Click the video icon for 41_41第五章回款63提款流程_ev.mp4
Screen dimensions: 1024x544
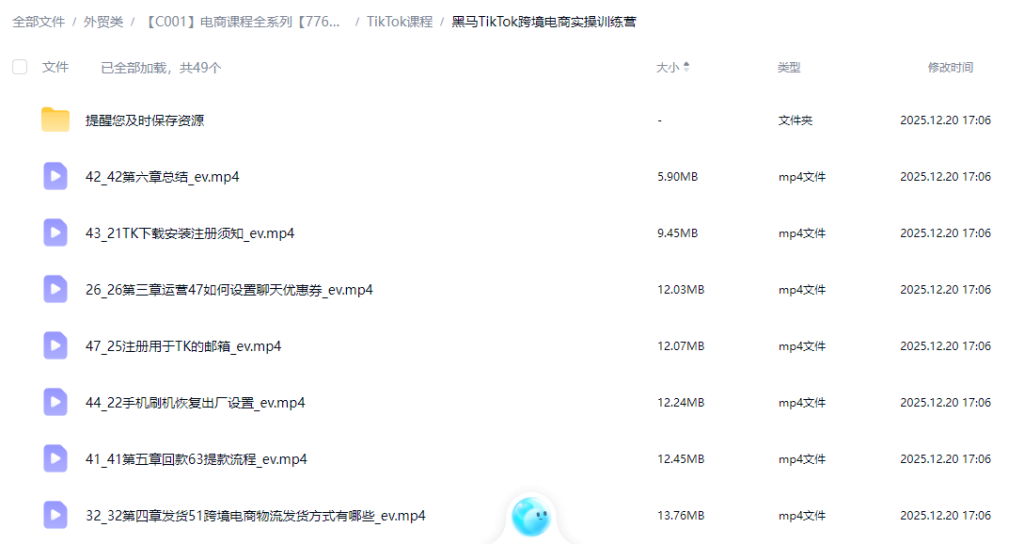[55, 458]
